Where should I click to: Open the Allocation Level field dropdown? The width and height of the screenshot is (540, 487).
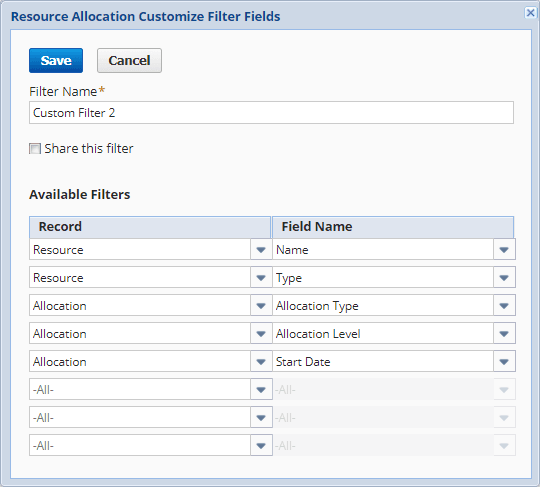[x=504, y=333]
